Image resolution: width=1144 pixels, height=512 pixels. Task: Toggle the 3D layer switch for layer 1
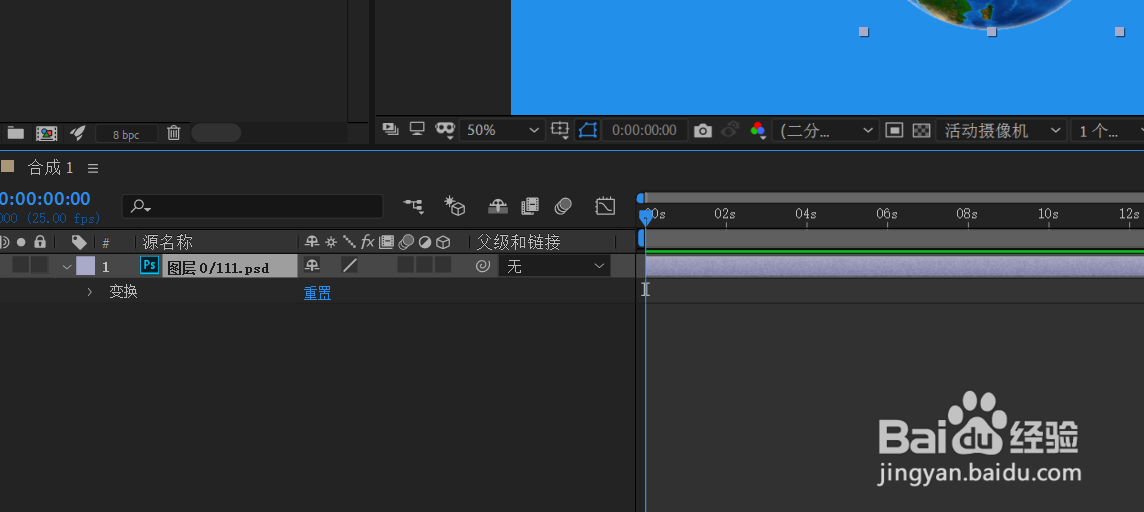click(x=443, y=265)
